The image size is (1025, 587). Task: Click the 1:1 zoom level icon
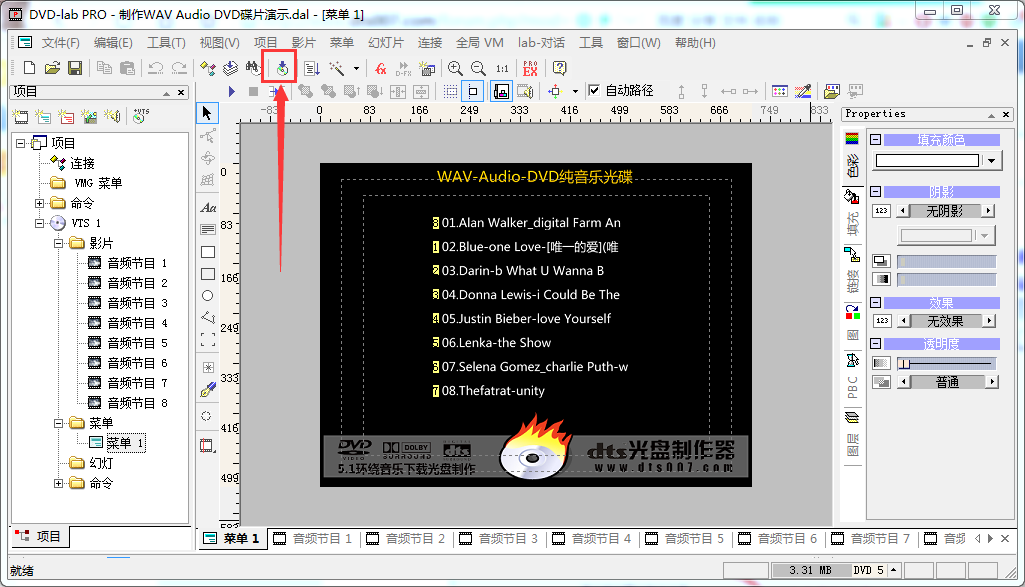pos(502,68)
